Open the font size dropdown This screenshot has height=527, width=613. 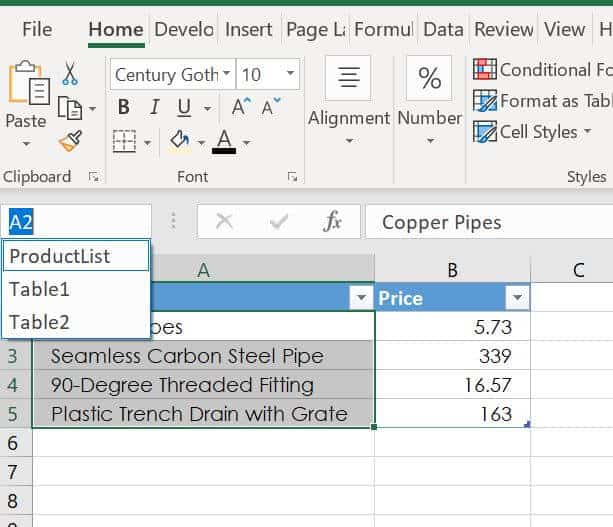point(291,74)
